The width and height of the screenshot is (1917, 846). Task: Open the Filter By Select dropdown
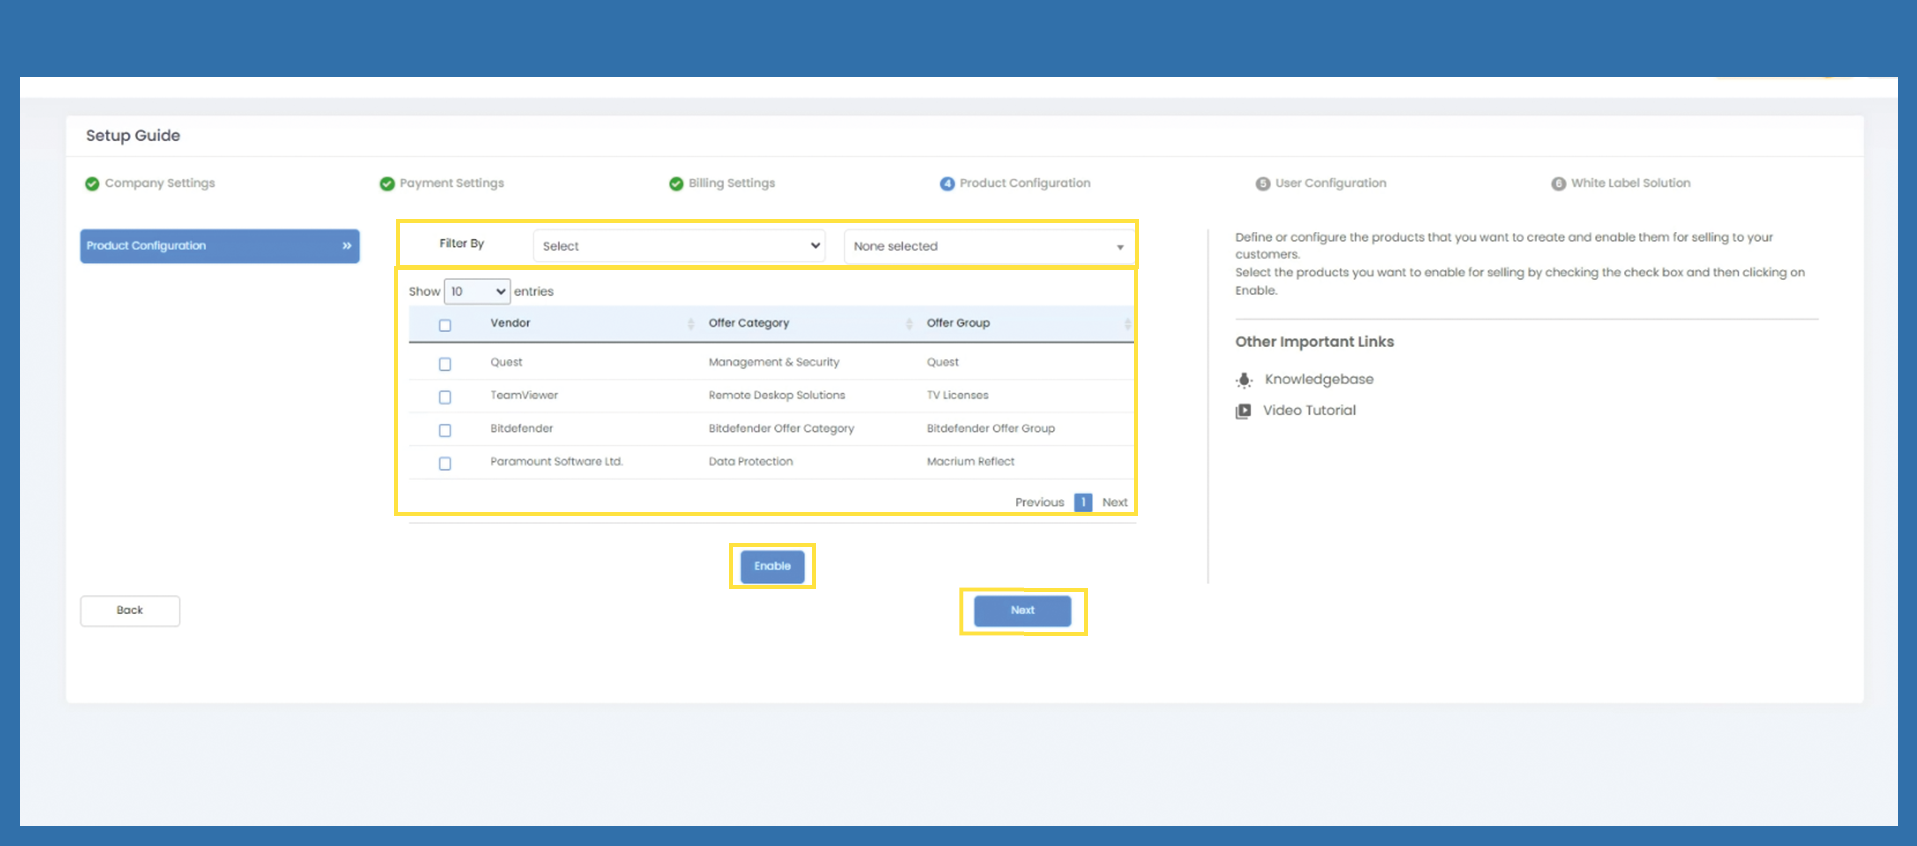pyautogui.click(x=679, y=246)
